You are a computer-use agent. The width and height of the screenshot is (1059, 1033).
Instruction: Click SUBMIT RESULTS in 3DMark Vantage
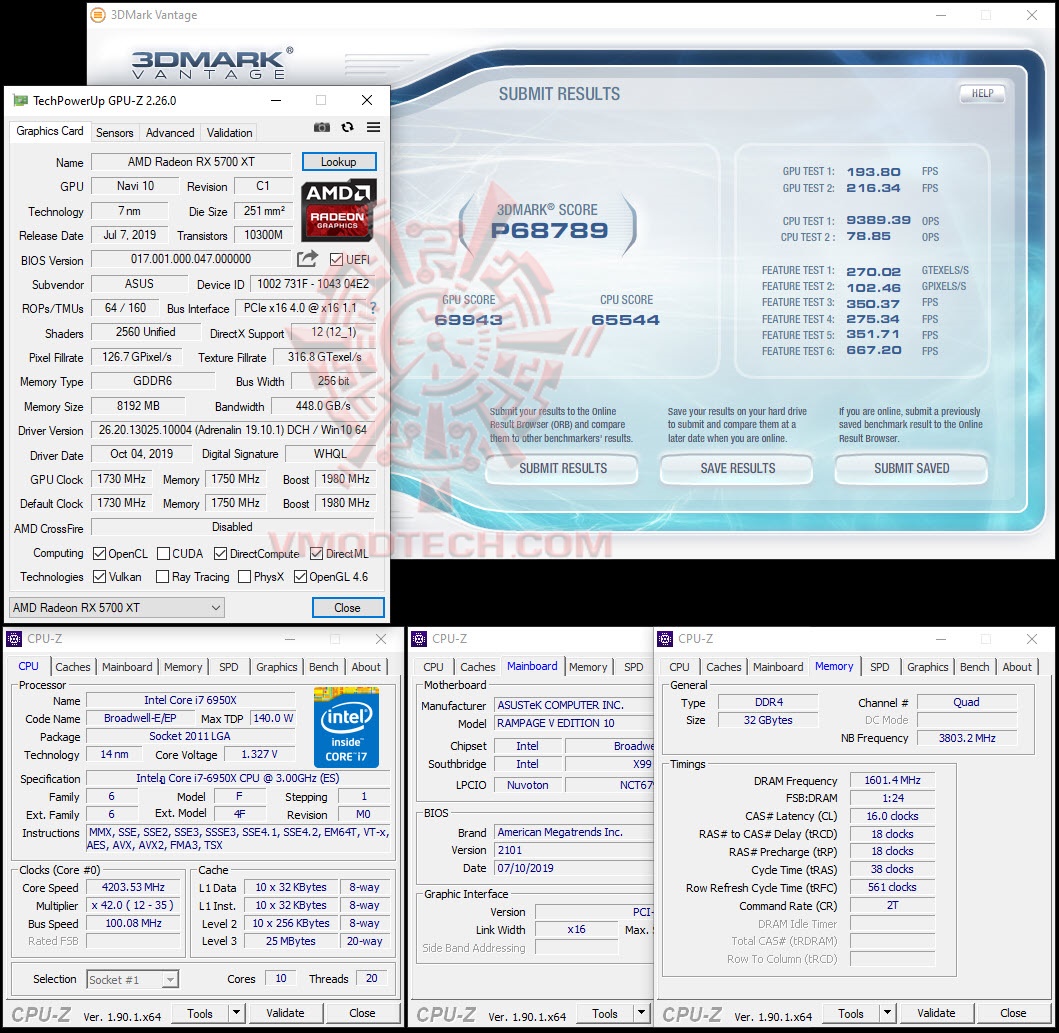[563, 469]
